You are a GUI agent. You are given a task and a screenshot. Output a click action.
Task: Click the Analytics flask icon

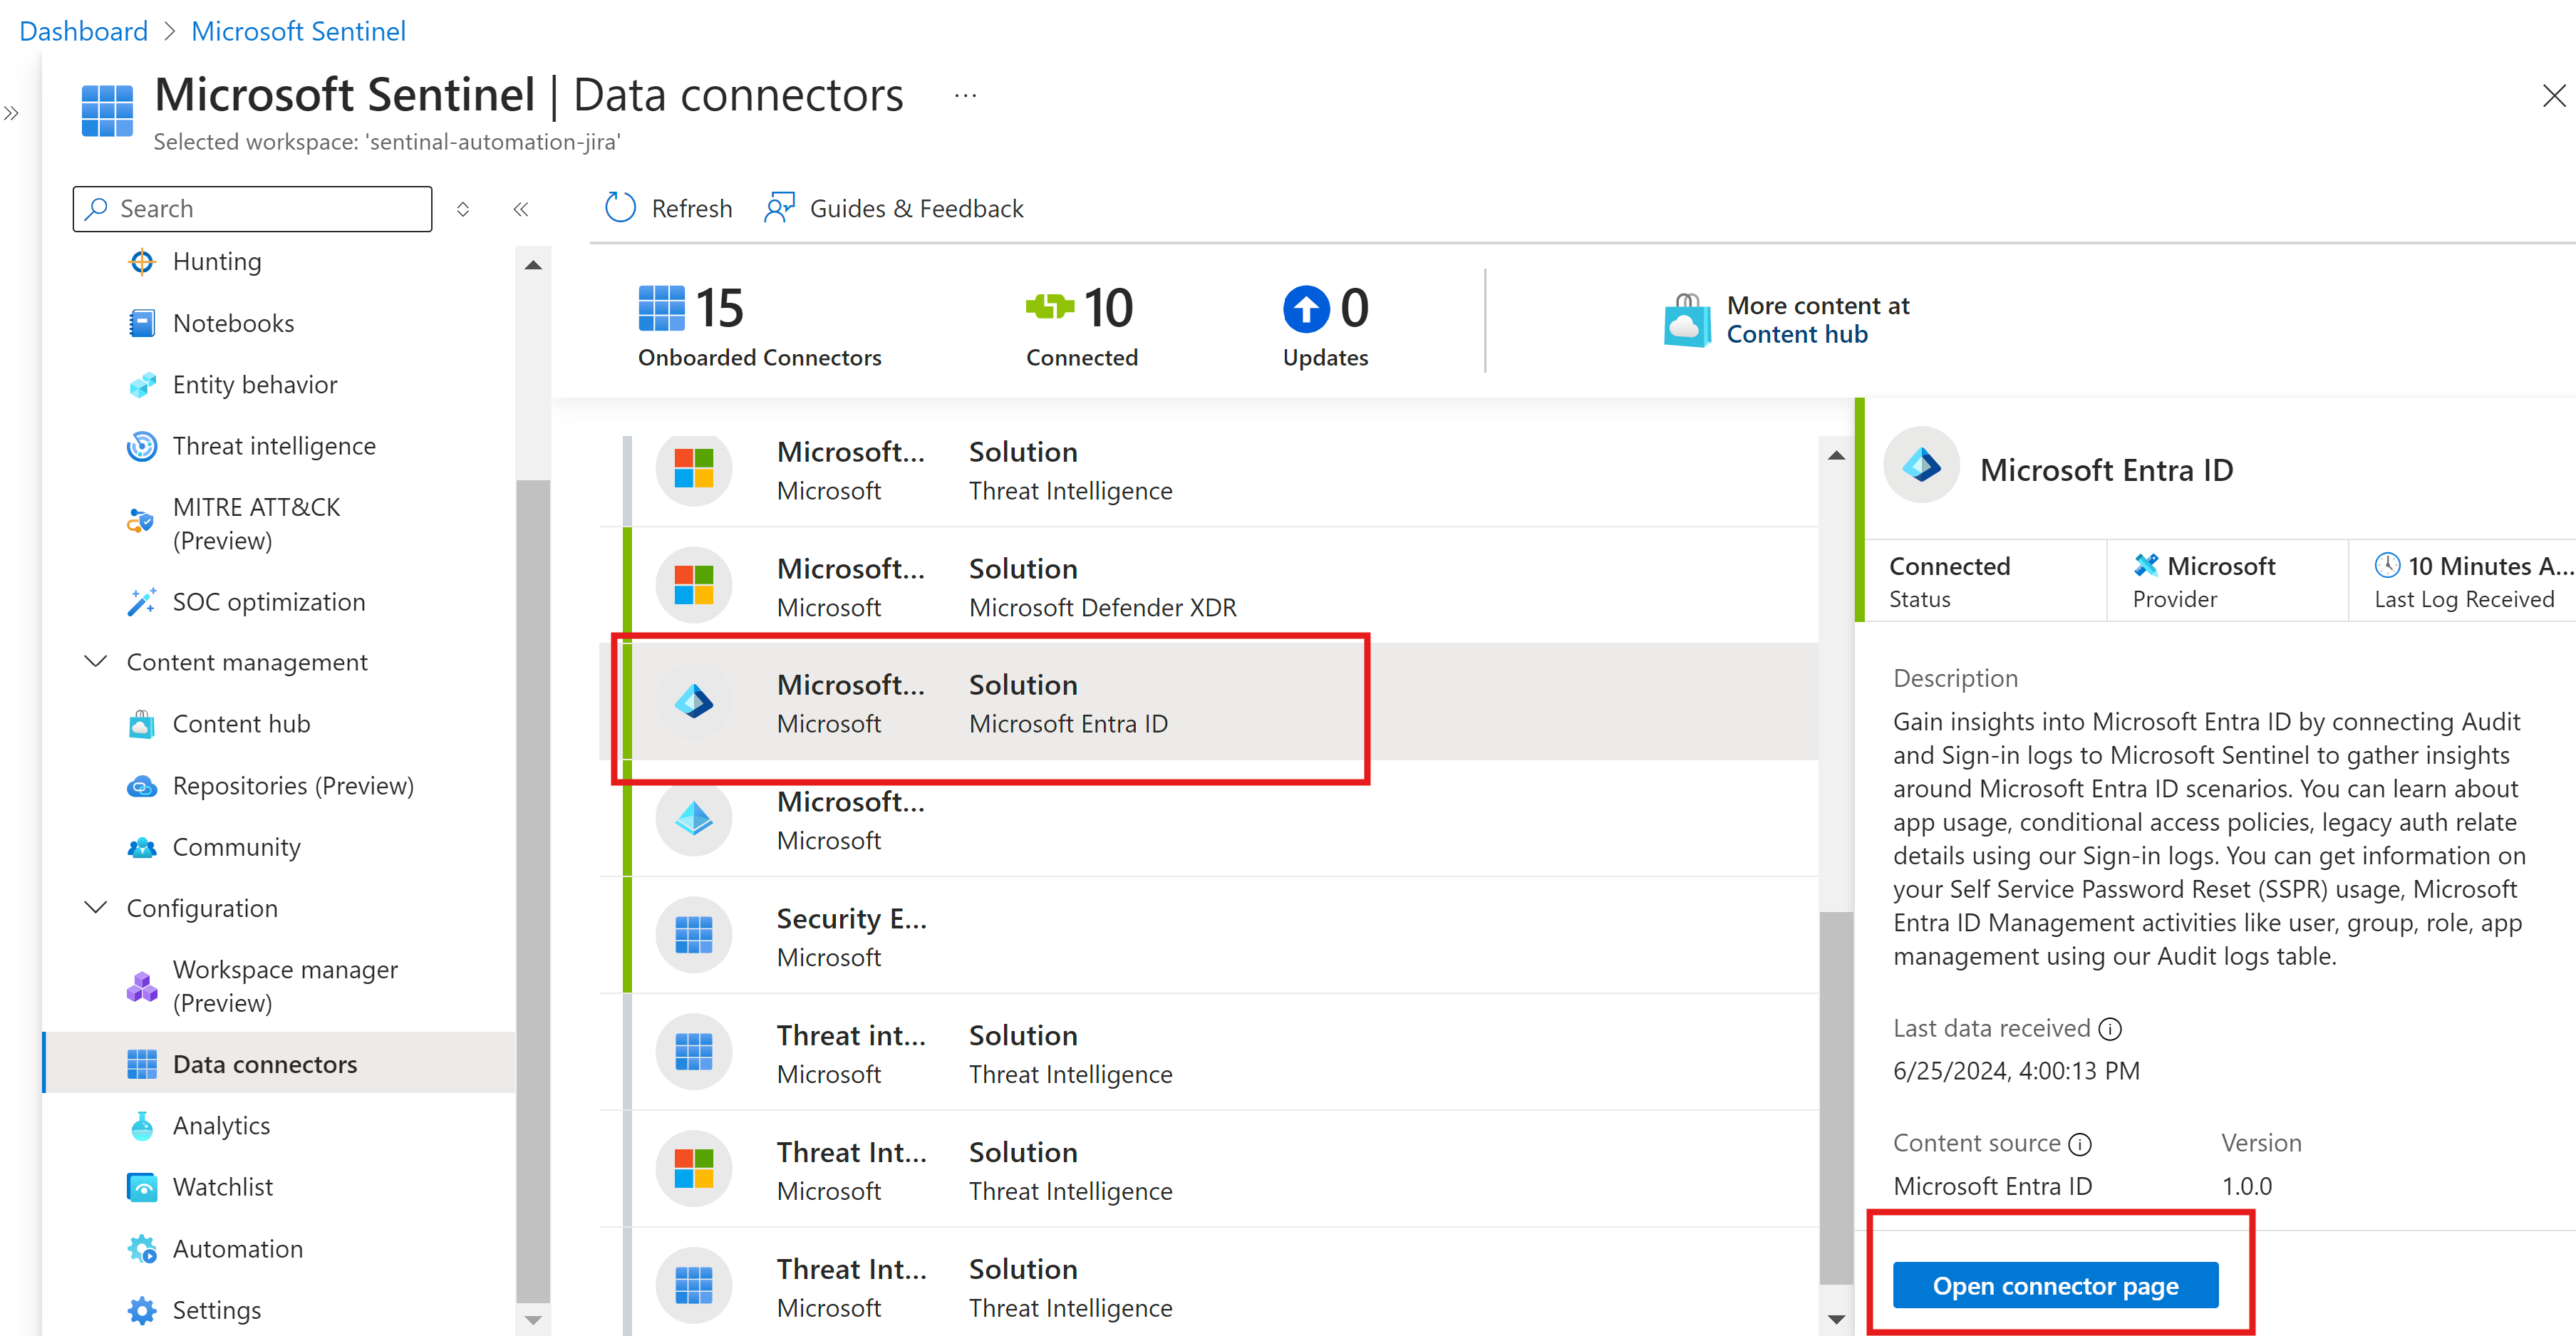pyautogui.click(x=142, y=1126)
